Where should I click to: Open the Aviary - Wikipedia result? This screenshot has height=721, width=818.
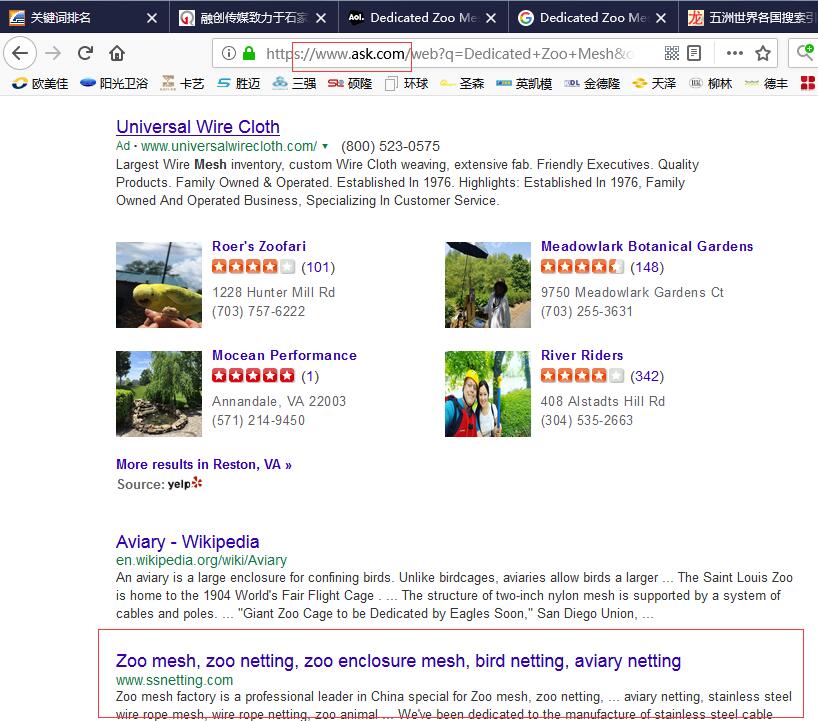pyautogui.click(x=187, y=541)
